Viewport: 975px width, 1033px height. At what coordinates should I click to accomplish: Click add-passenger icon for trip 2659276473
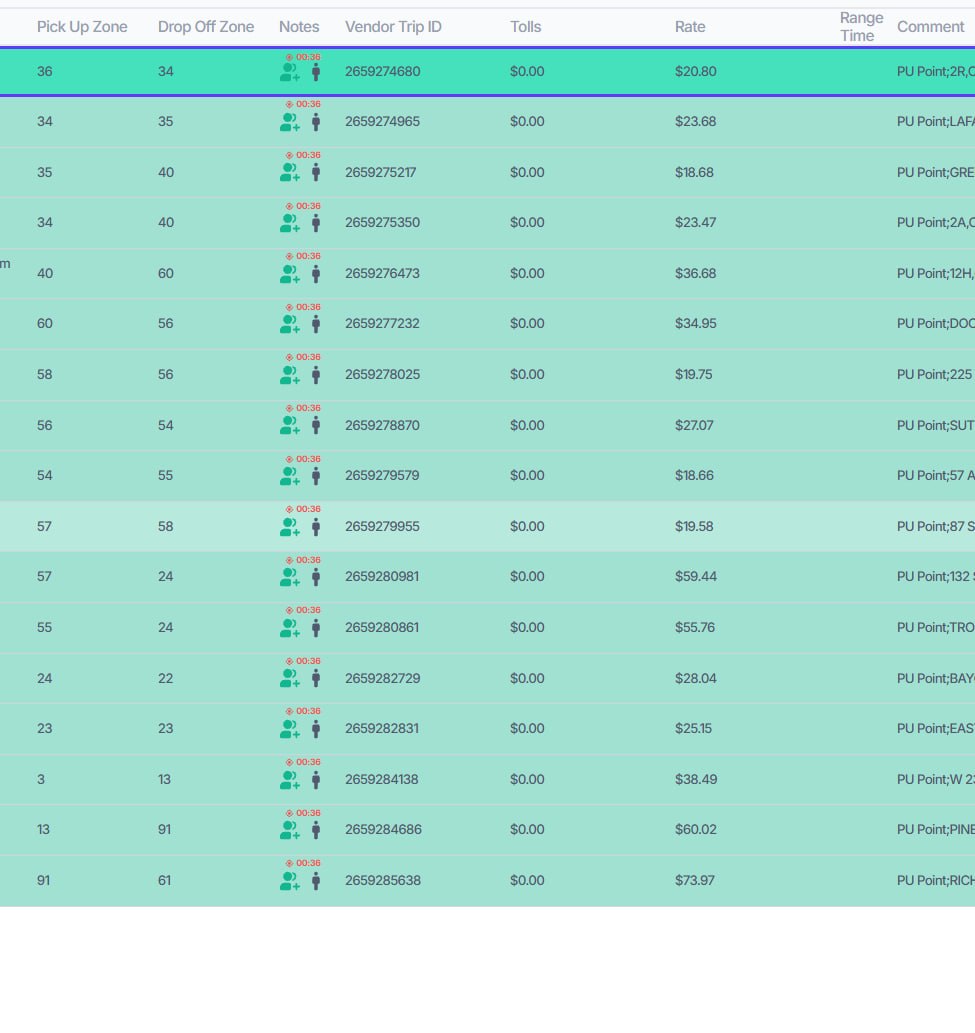290,273
